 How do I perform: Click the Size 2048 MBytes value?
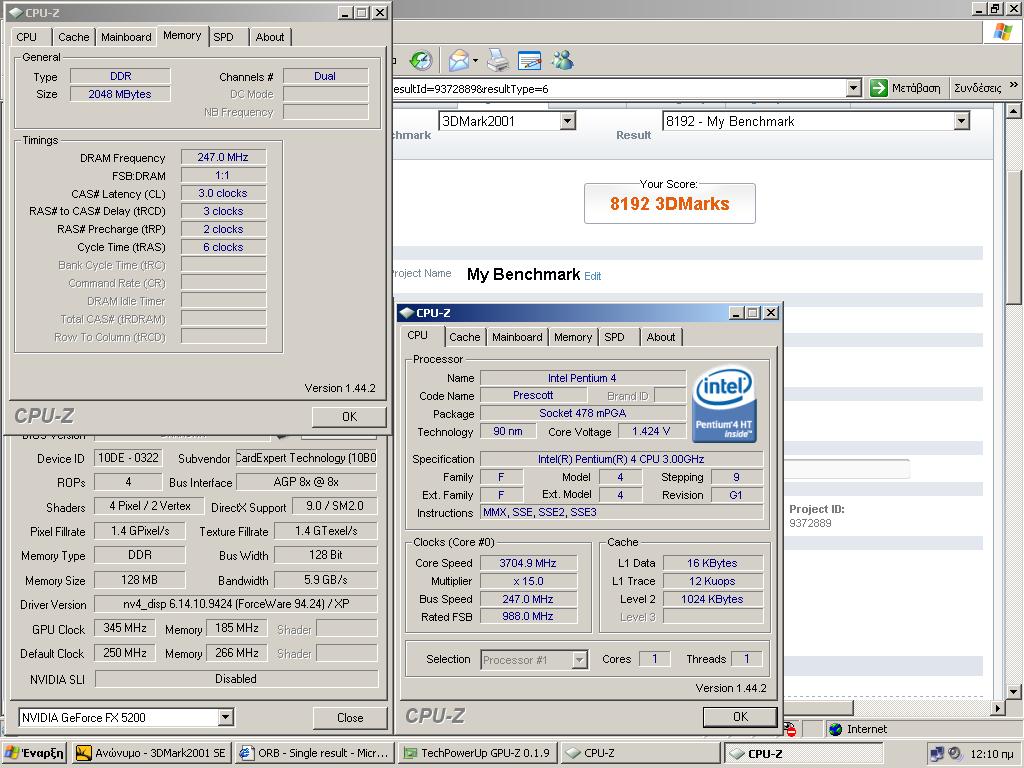120,94
